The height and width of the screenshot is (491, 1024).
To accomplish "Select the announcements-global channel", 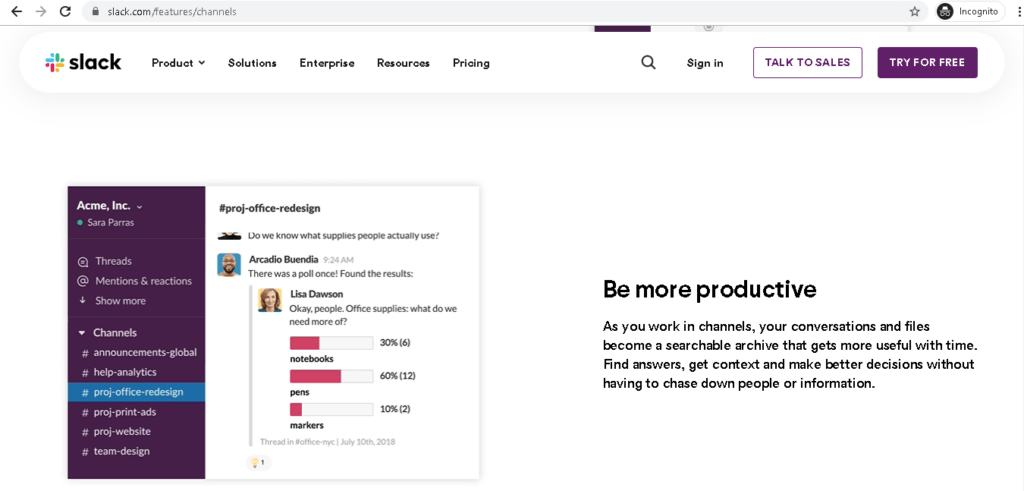I will click(x=136, y=352).
